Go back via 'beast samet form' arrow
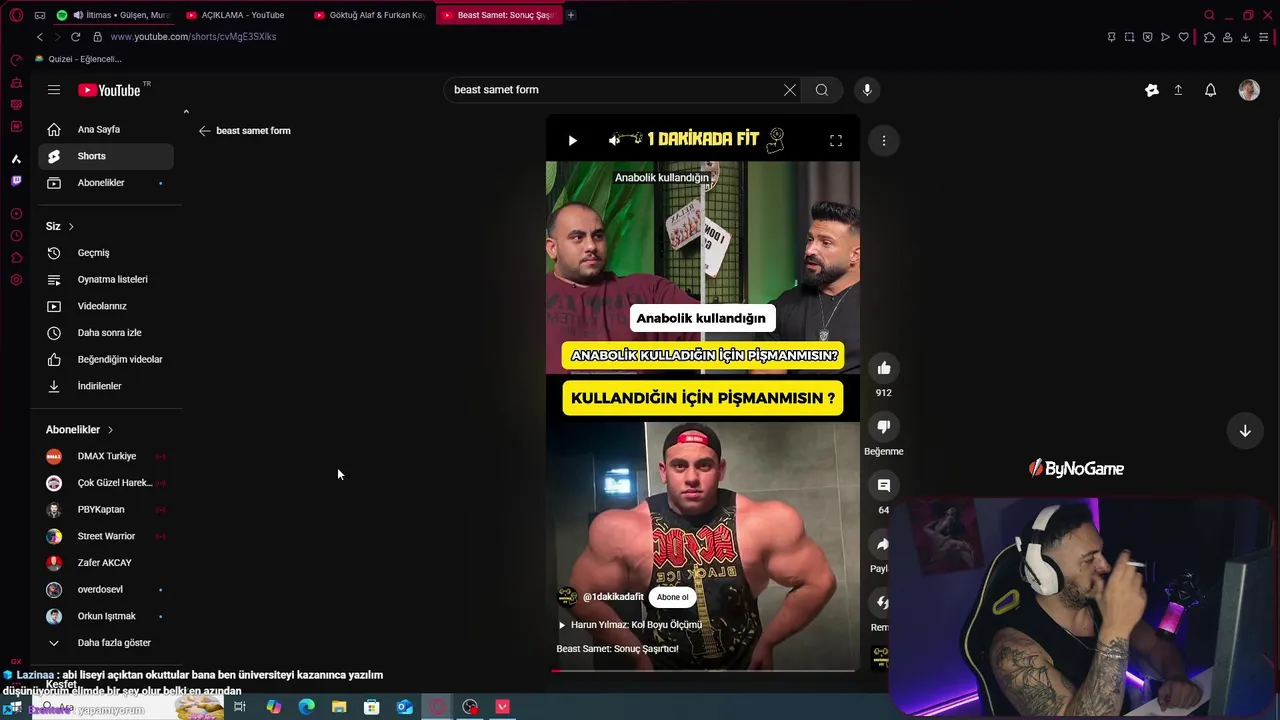Image resolution: width=1280 pixels, height=720 pixels. click(204, 131)
